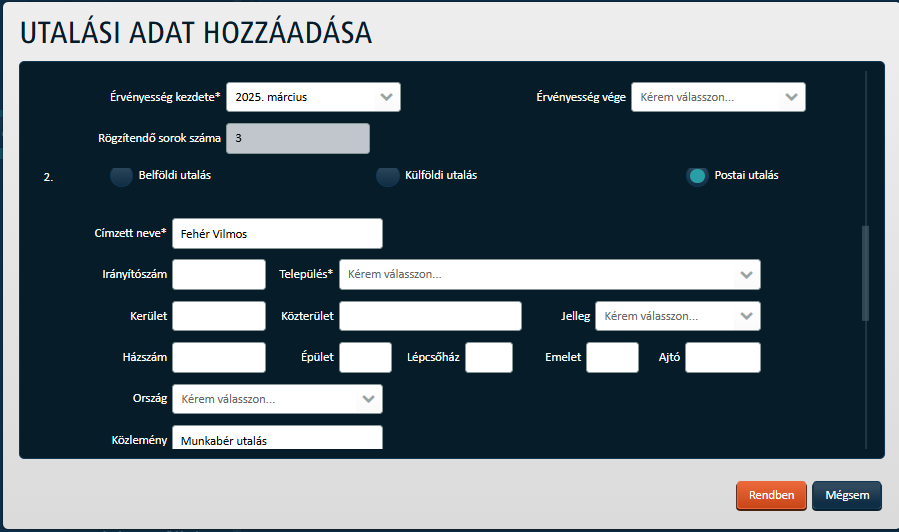This screenshot has width=899, height=532.
Task: Open the Érvényesség kezdete dropdown
Action: [x=313, y=97]
